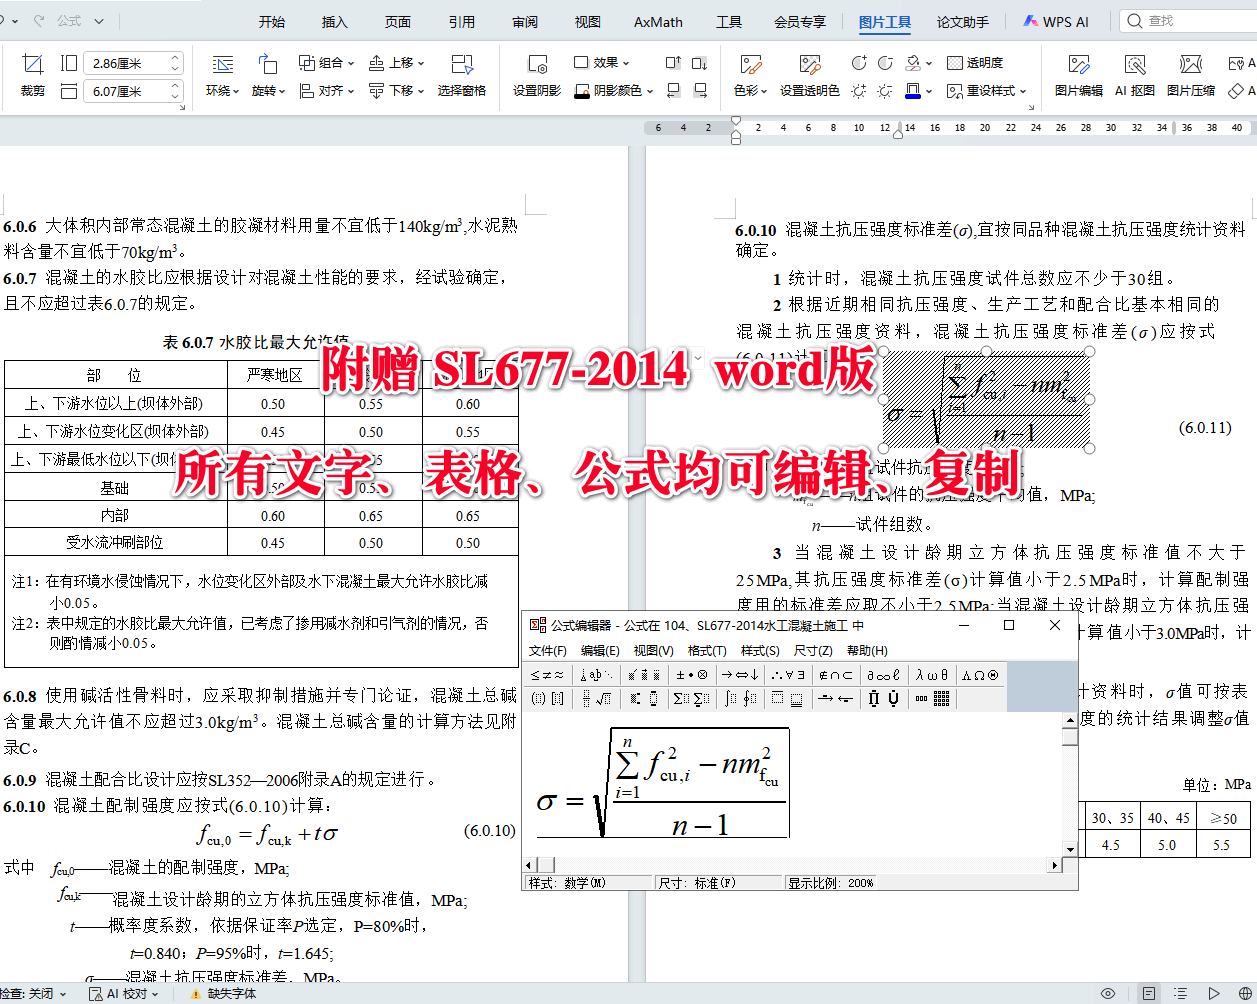Open lowercase Greek palette (λωθ)

point(933,675)
